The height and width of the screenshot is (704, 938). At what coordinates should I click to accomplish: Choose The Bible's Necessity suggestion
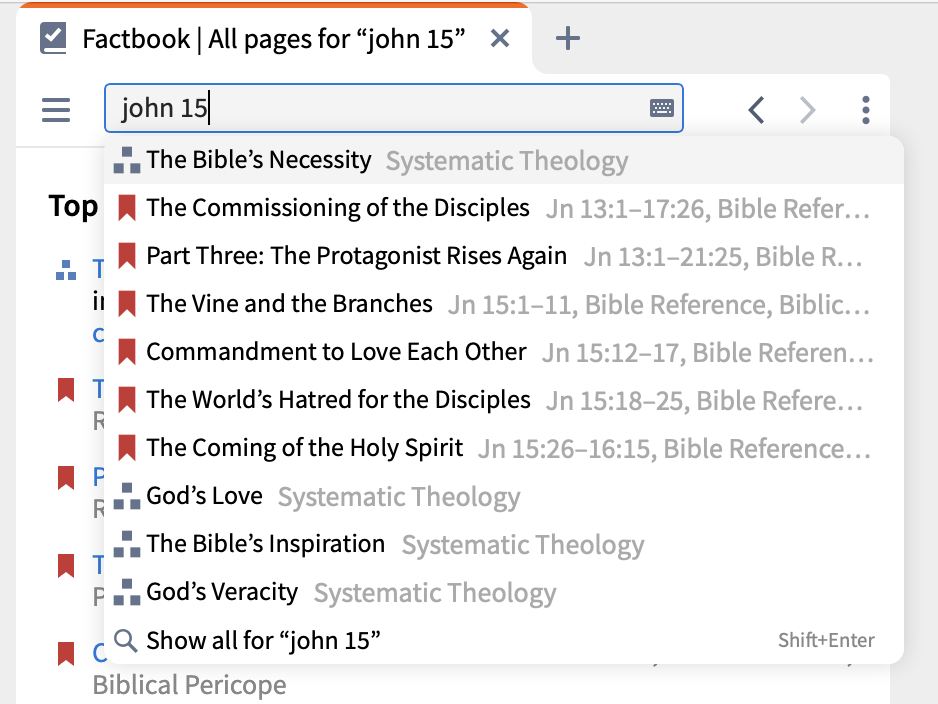click(x=504, y=160)
